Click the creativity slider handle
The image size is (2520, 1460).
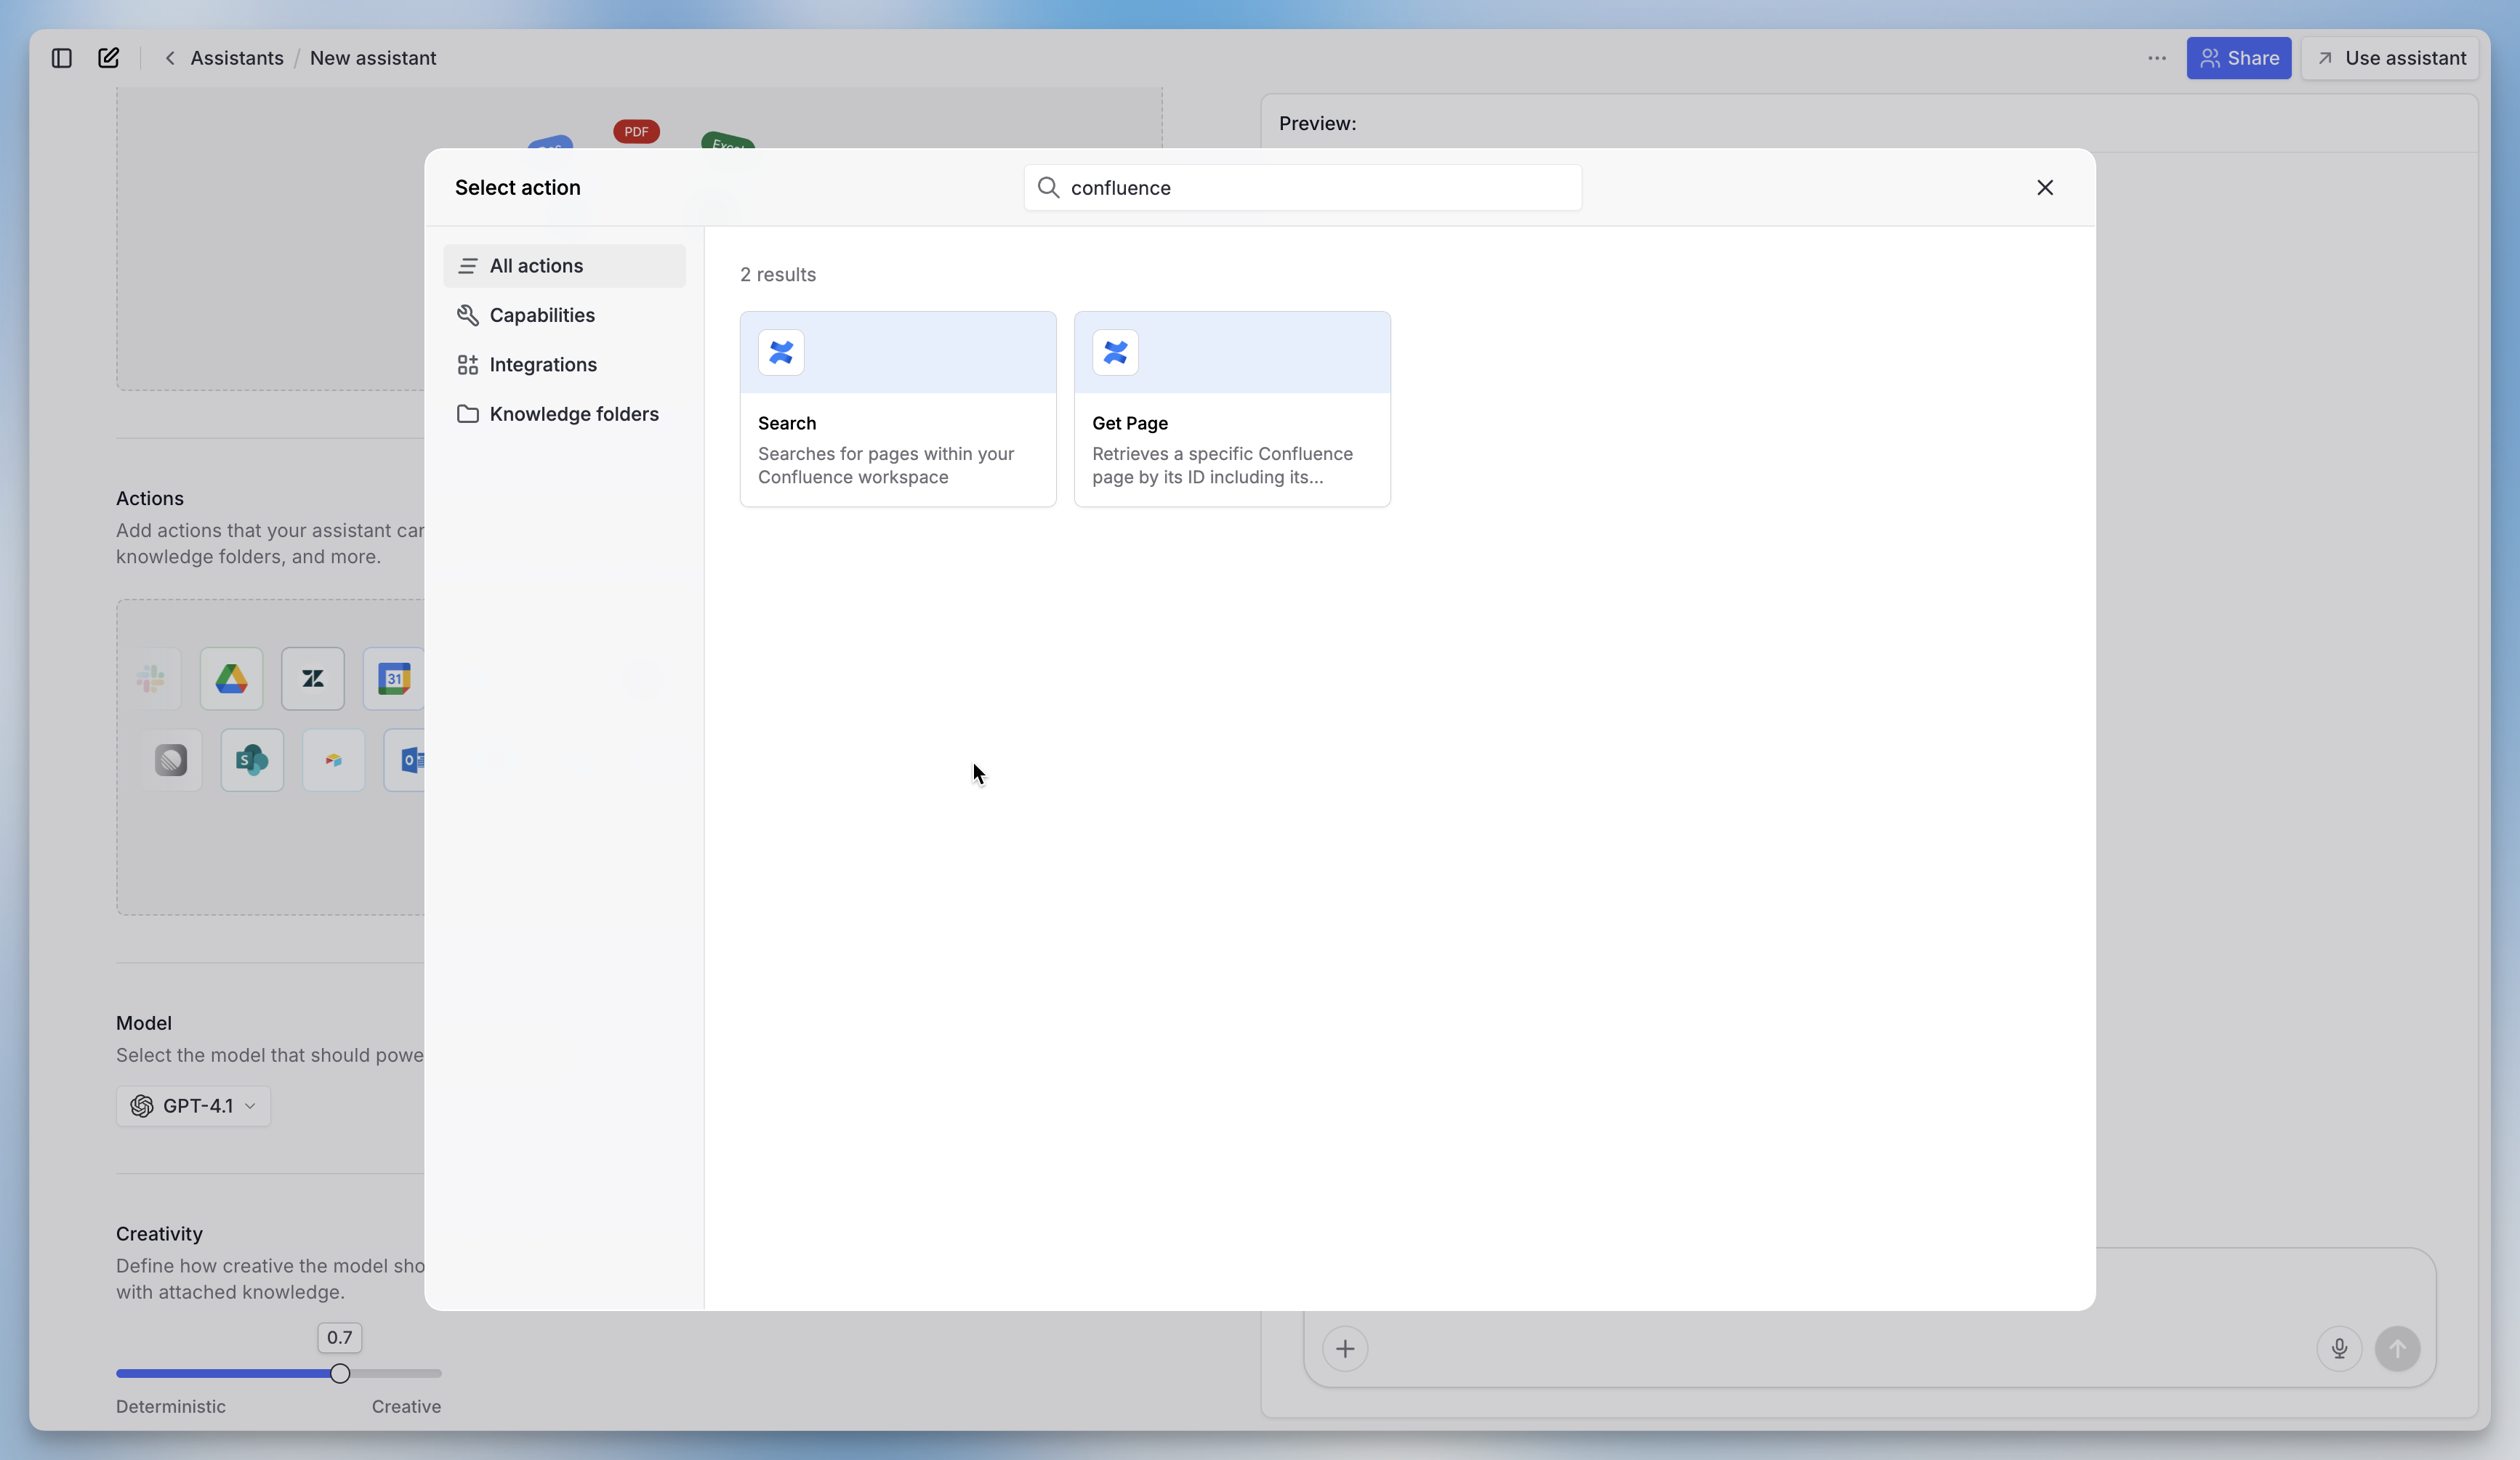point(340,1374)
